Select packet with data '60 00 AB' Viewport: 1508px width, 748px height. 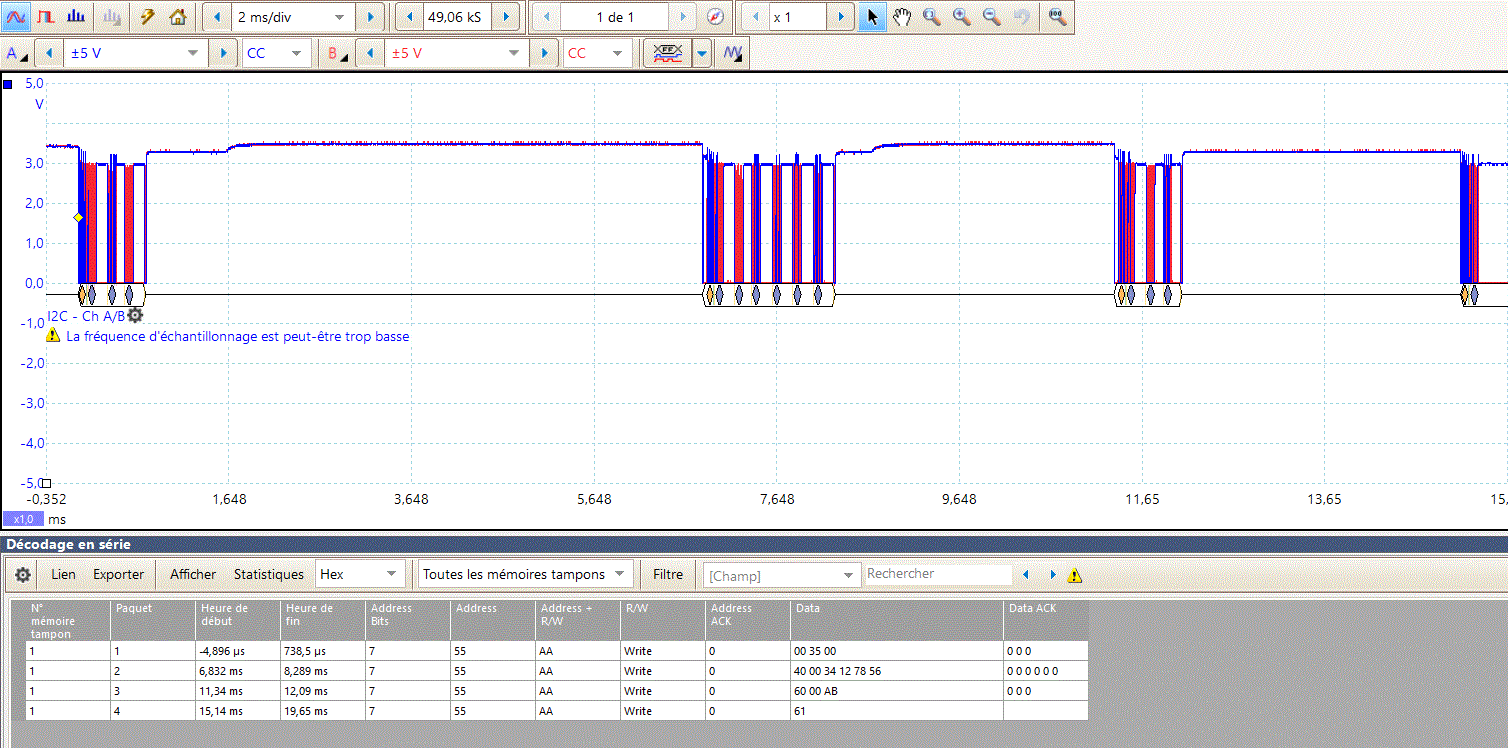coord(557,691)
